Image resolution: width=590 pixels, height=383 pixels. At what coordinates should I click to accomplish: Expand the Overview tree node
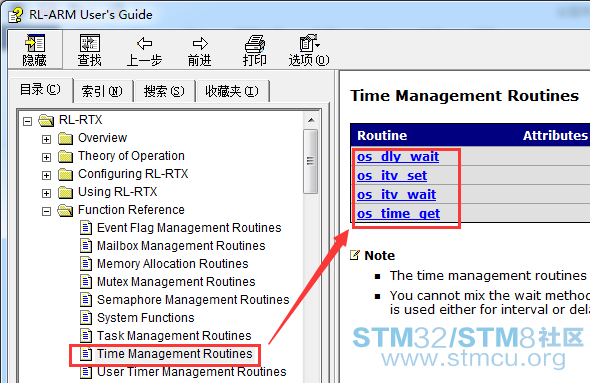pyautogui.click(x=46, y=140)
